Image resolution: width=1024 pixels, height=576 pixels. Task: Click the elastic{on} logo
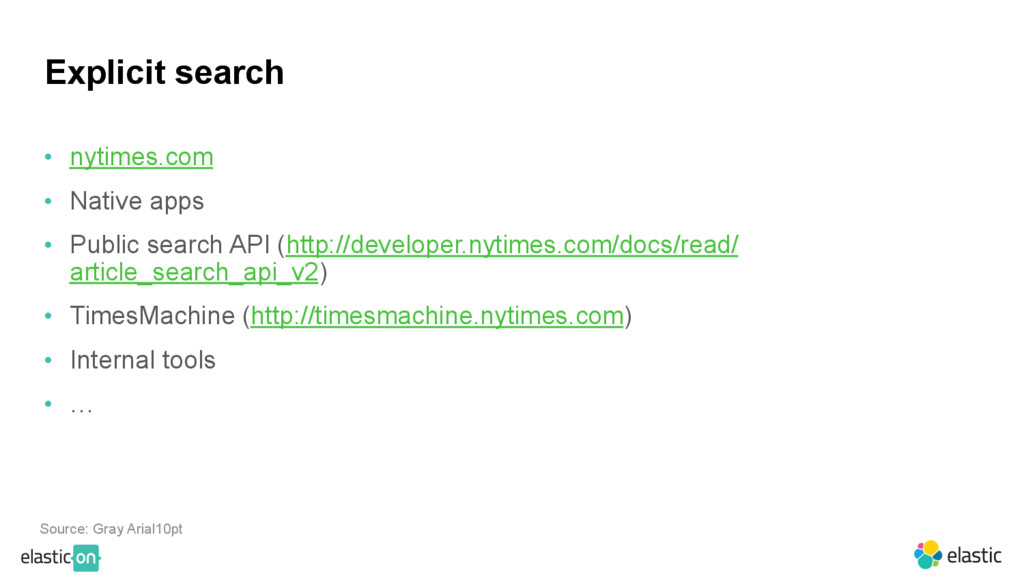pos(60,558)
